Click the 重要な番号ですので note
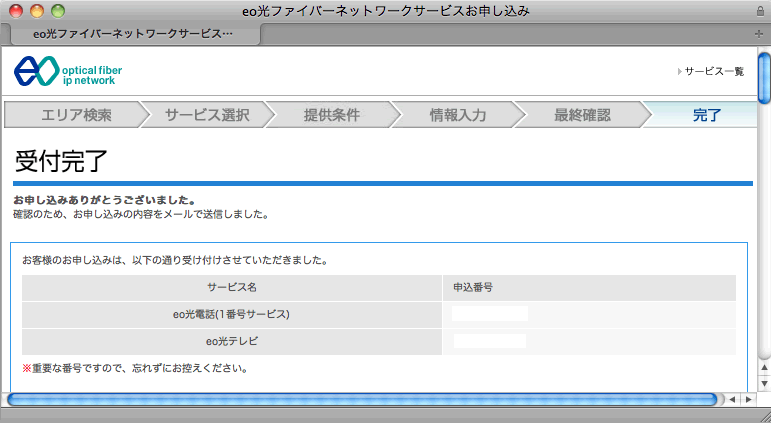 point(135,368)
